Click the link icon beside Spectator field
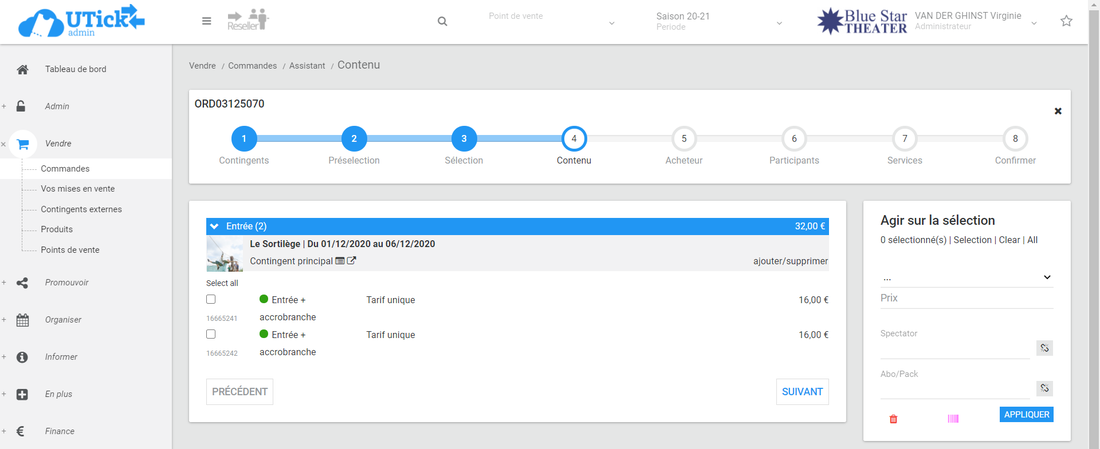 click(x=1044, y=348)
